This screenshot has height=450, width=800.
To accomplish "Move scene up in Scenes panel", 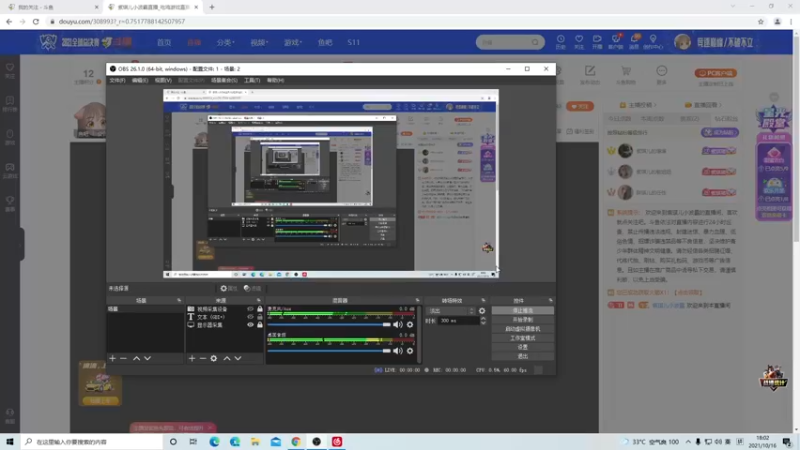I will 136,359.
